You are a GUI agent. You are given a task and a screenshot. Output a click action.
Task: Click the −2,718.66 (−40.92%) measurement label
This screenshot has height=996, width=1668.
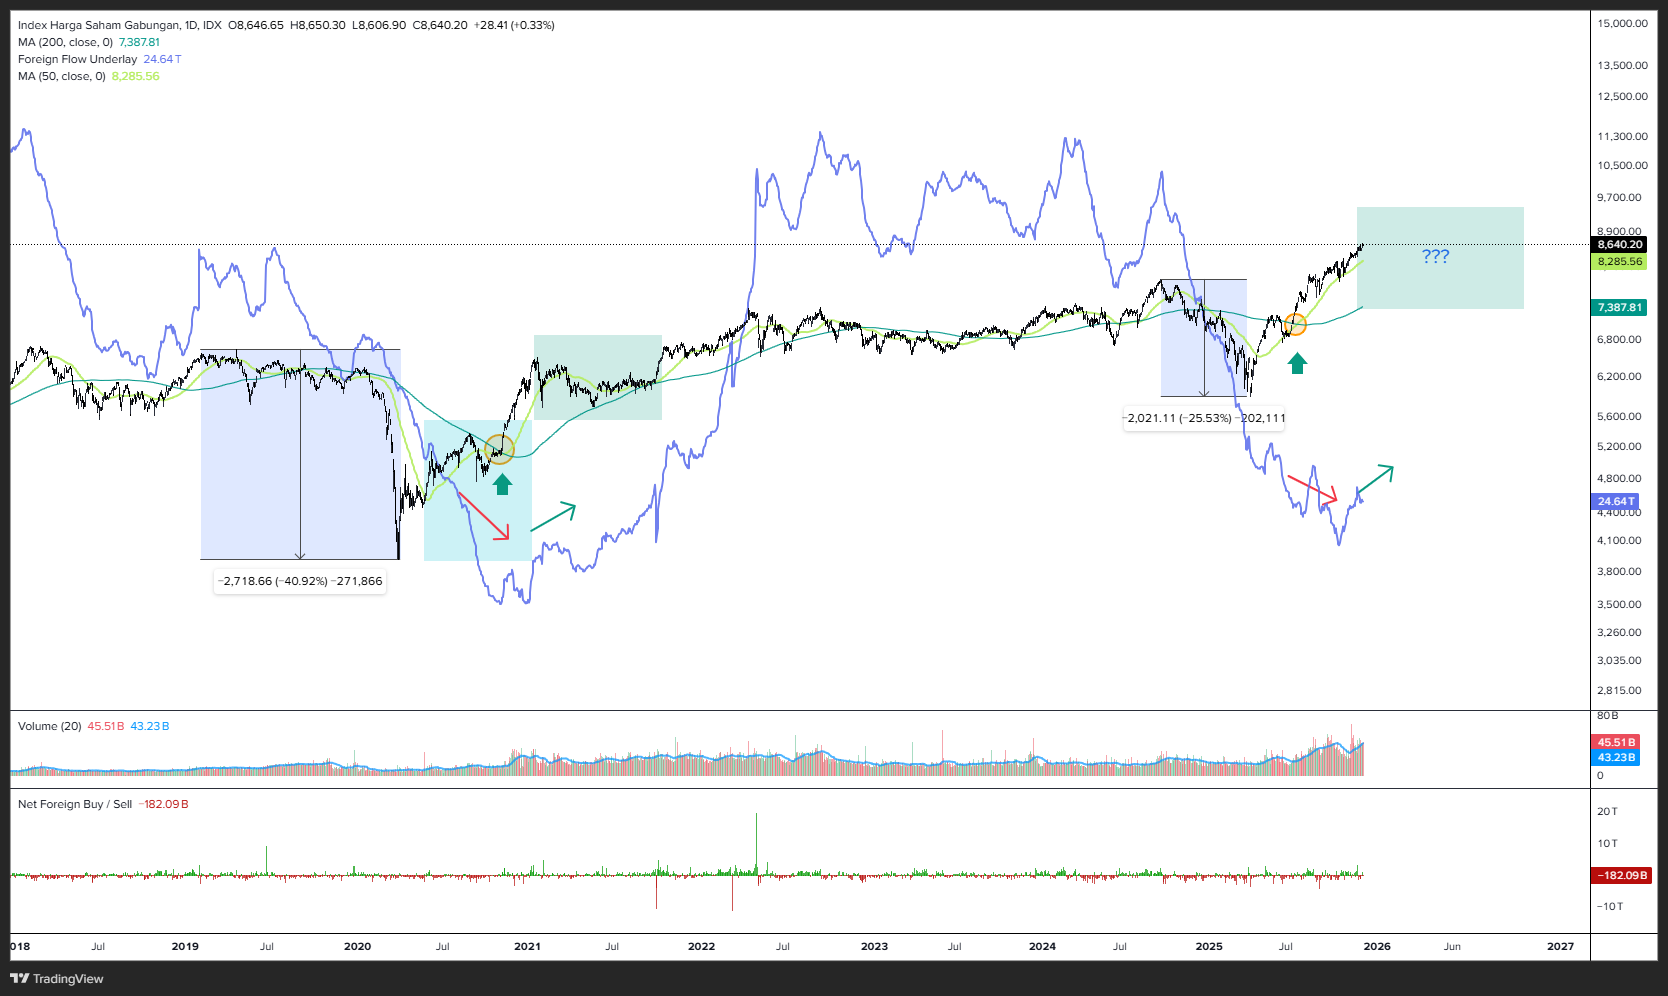tap(300, 581)
